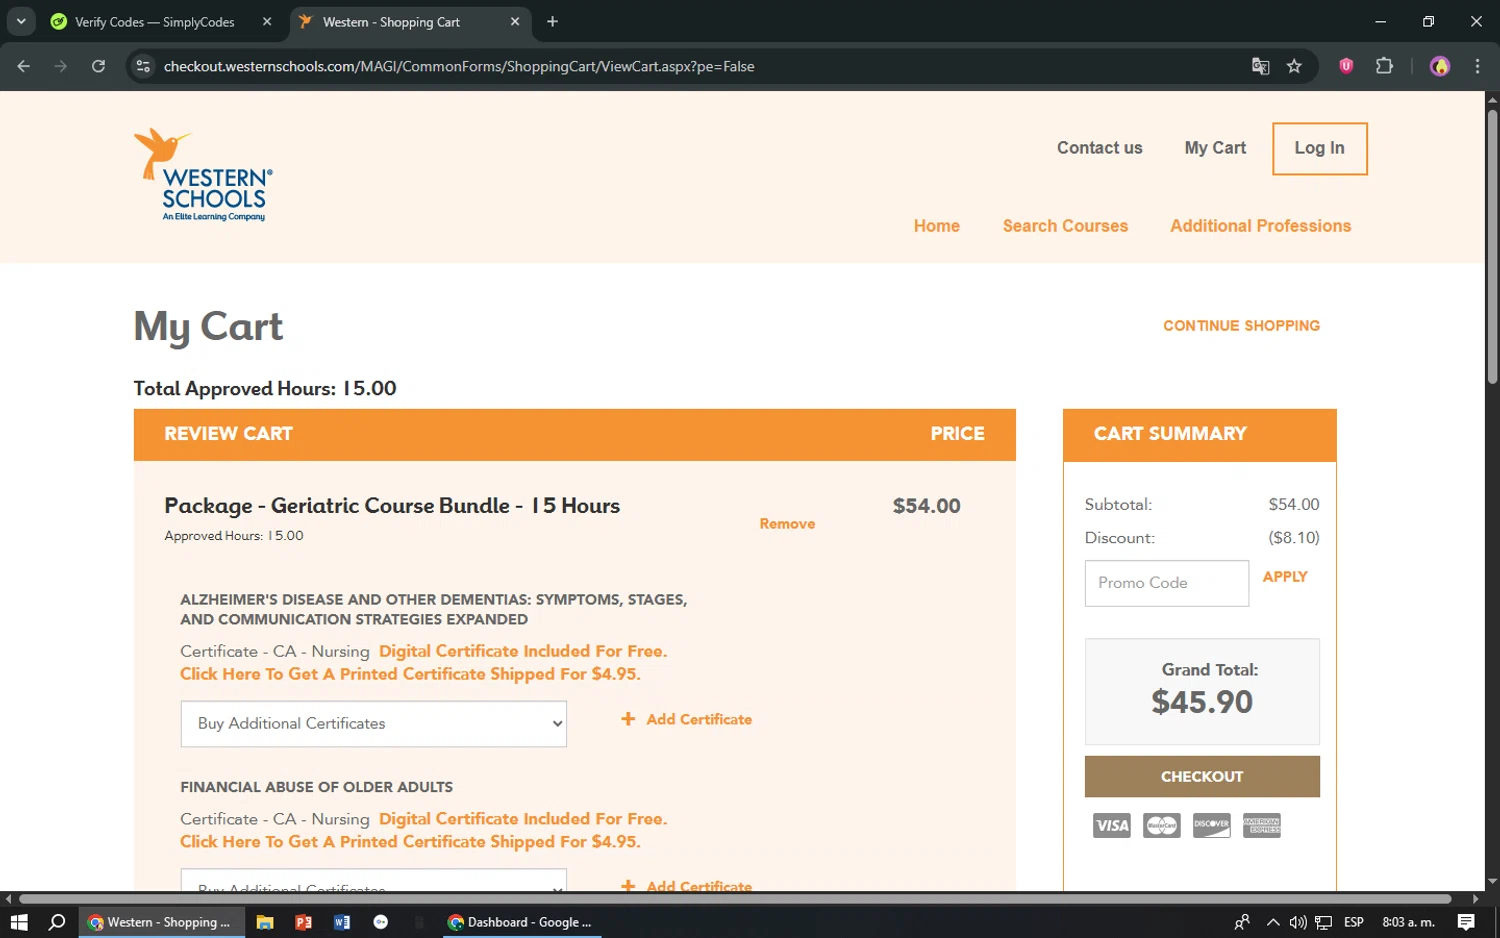Expand Buy Additional Certificates dropdown for Alzheimer's course
1500x938 pixels.
374,724
